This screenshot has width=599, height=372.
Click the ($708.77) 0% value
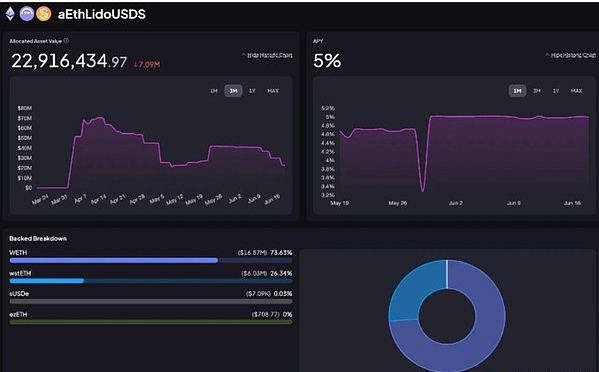coord(272,314)
